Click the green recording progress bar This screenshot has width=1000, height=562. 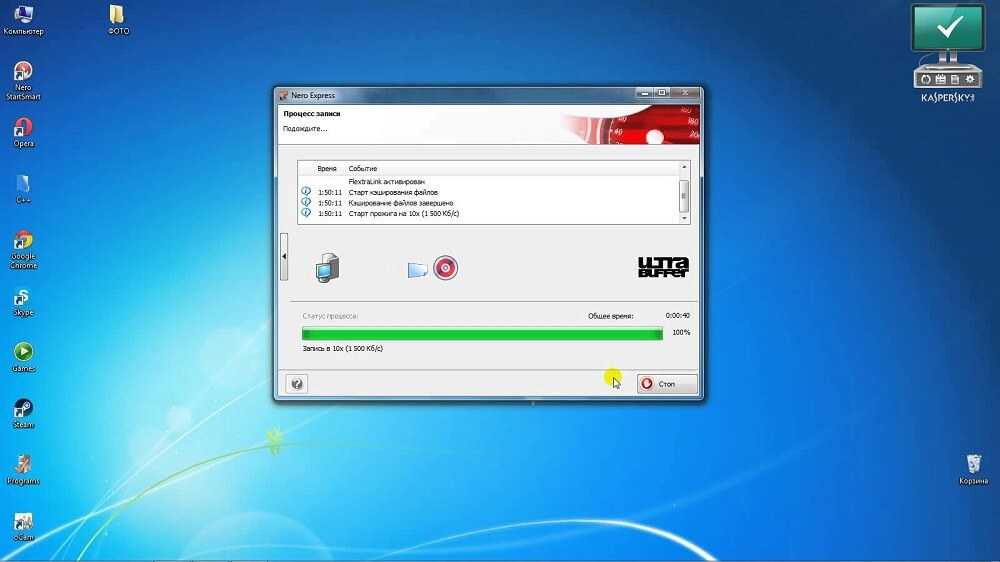(482, 333)
